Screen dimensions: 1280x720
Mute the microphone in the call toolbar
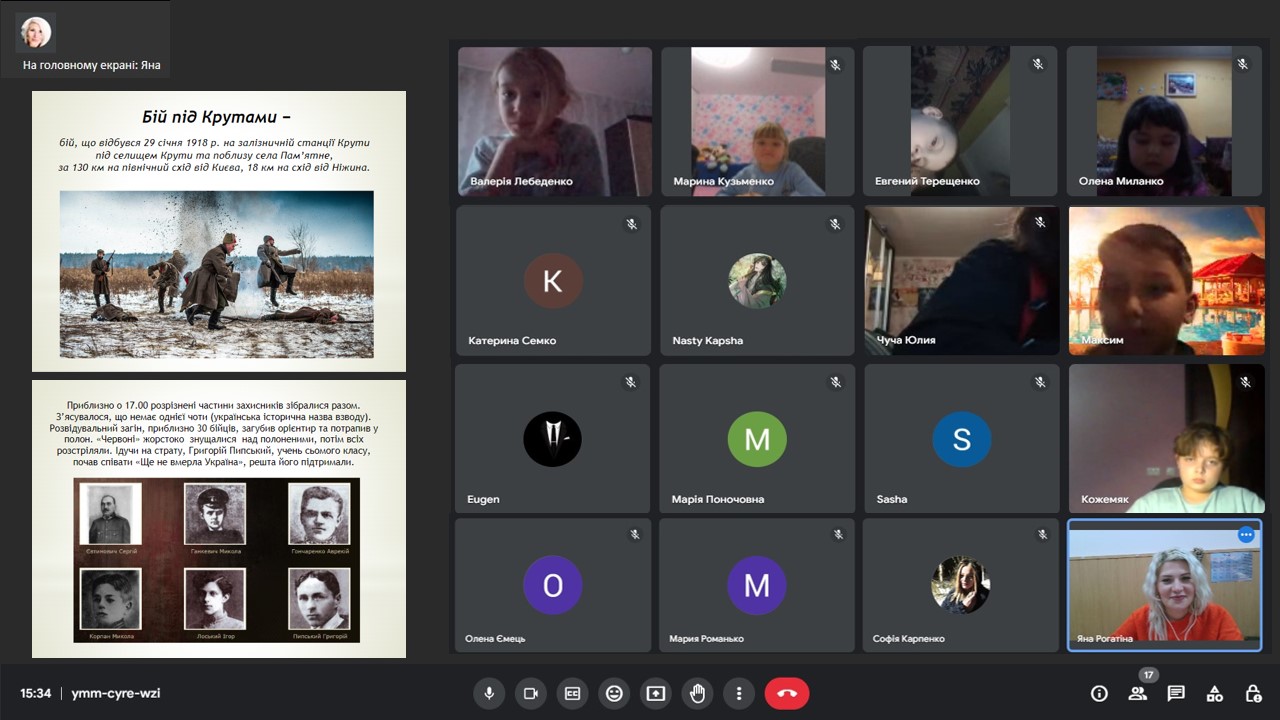pos(489,693)
